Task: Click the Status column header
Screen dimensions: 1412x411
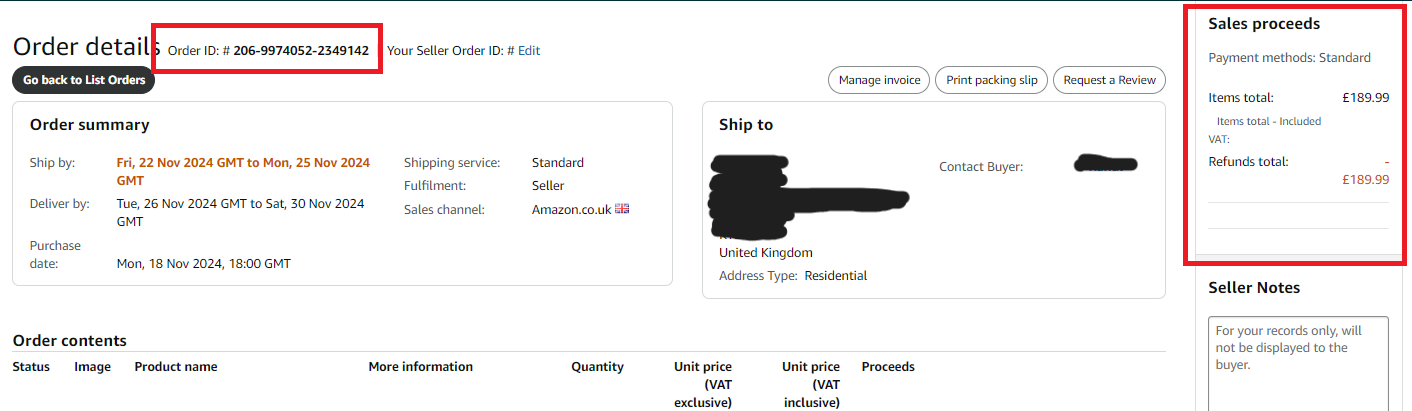Action: (31, 367)
